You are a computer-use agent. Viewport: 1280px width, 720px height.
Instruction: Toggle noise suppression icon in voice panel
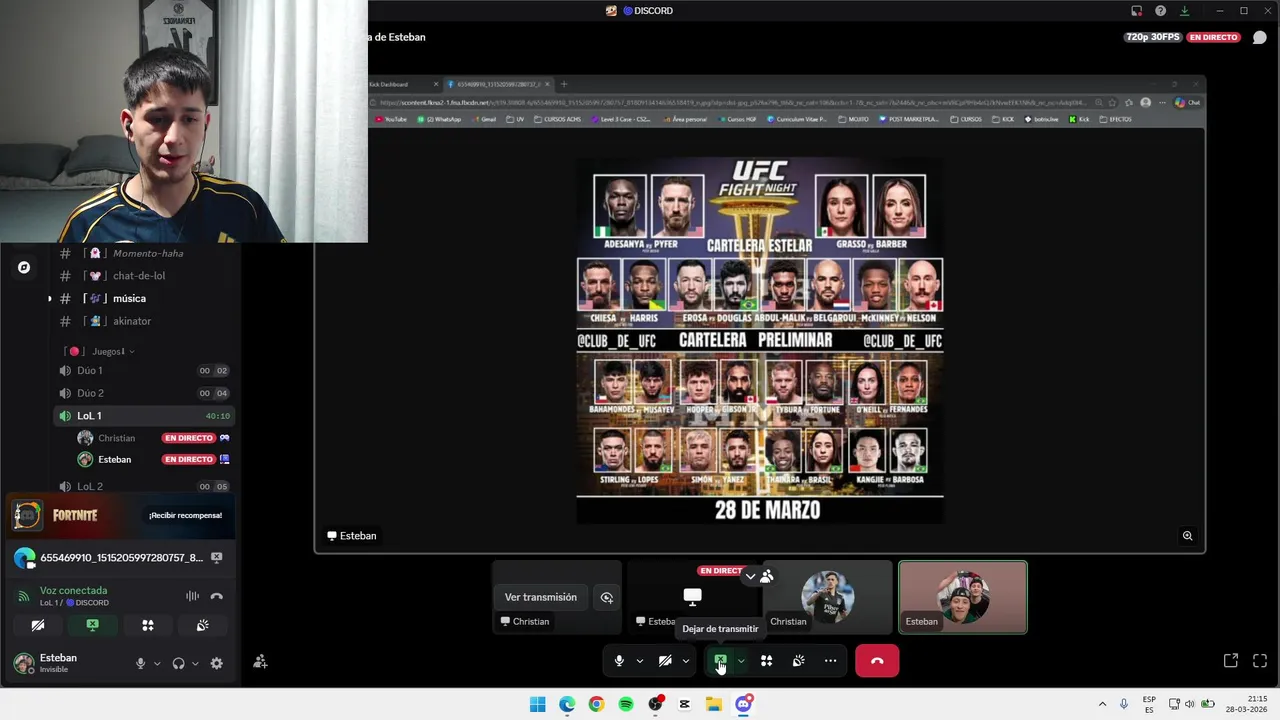coord(192,597)
